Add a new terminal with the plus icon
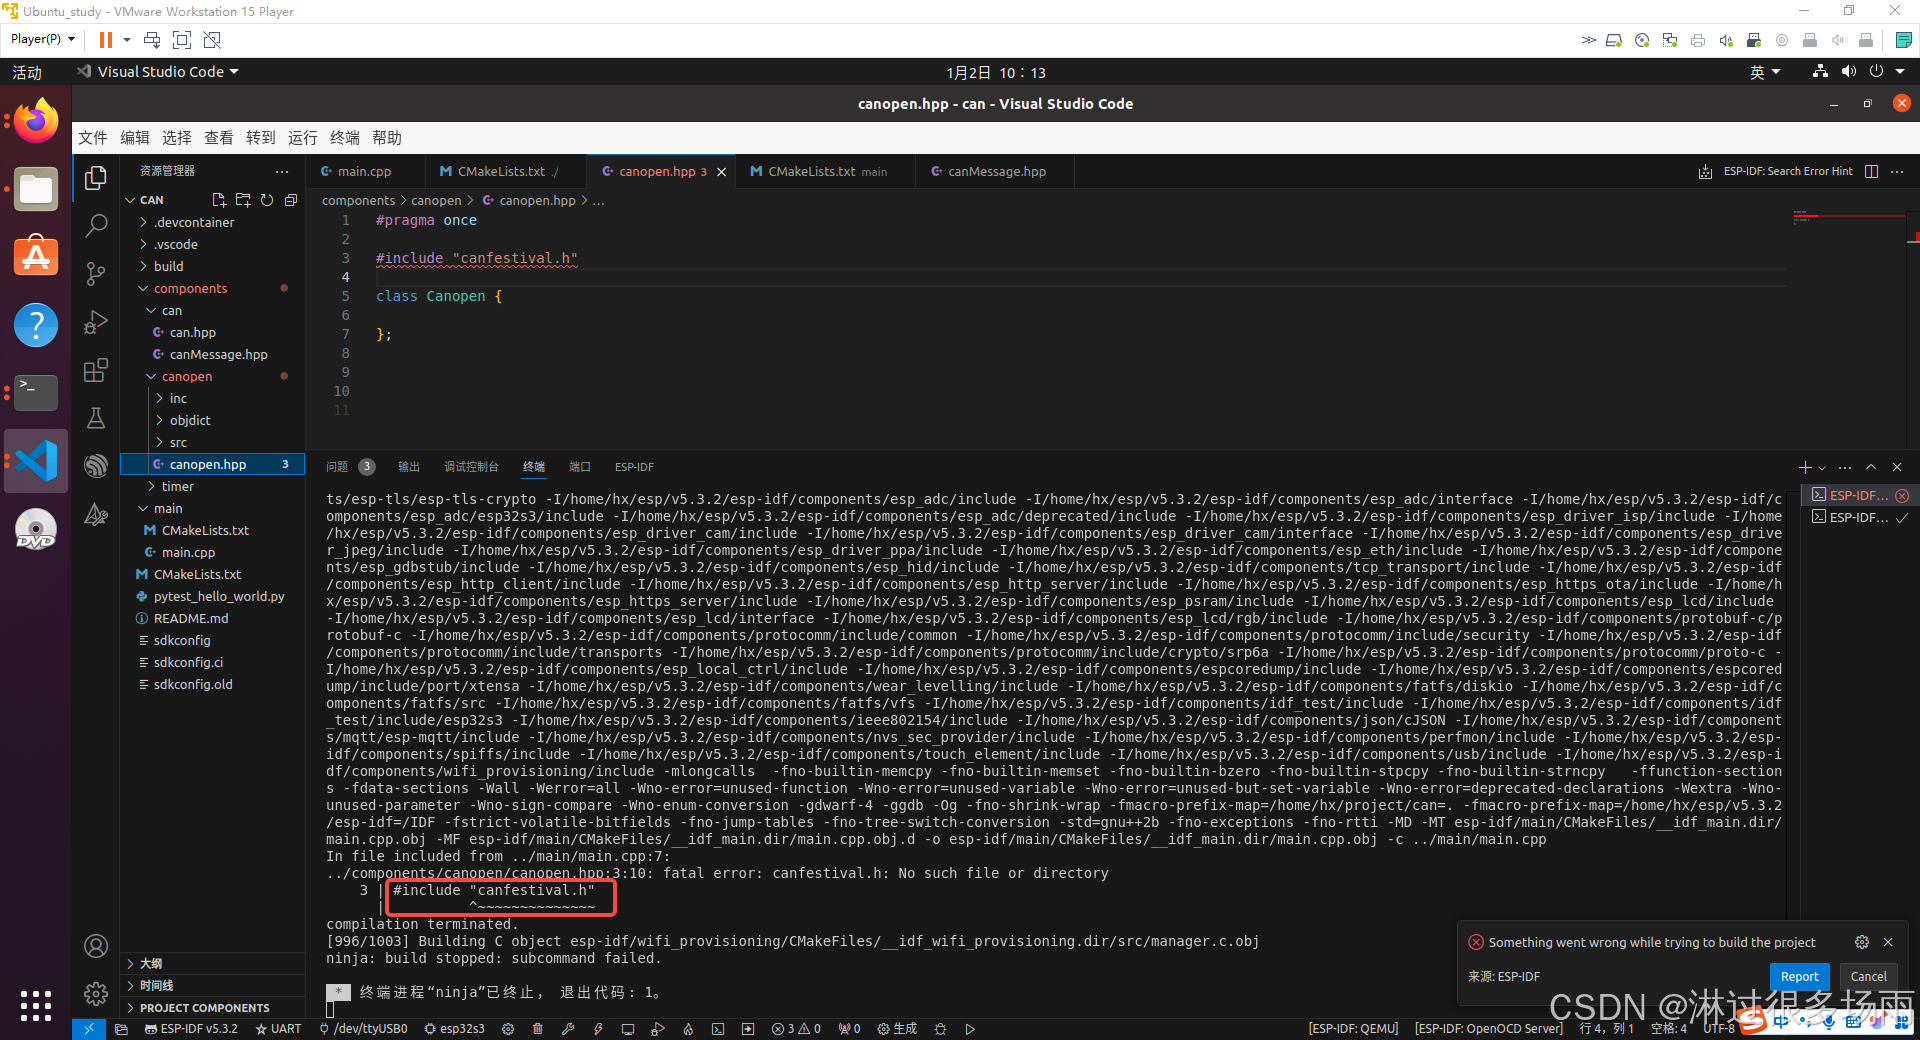 click(x=1805, y=467)
